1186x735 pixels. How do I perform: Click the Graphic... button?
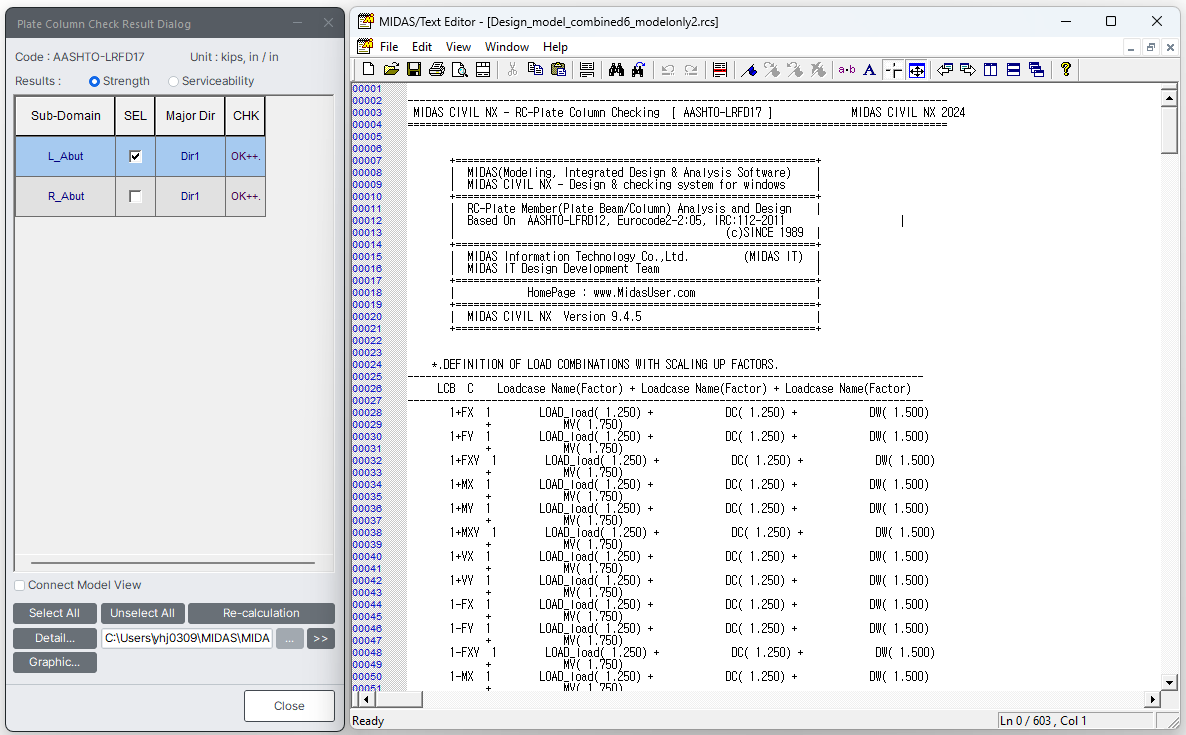pos(54,662)
